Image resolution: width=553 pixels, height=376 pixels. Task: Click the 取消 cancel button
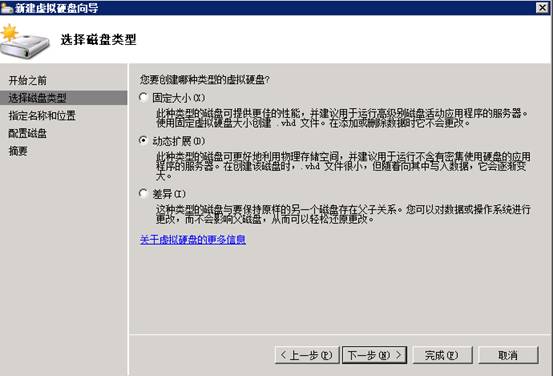pos(508,355)
